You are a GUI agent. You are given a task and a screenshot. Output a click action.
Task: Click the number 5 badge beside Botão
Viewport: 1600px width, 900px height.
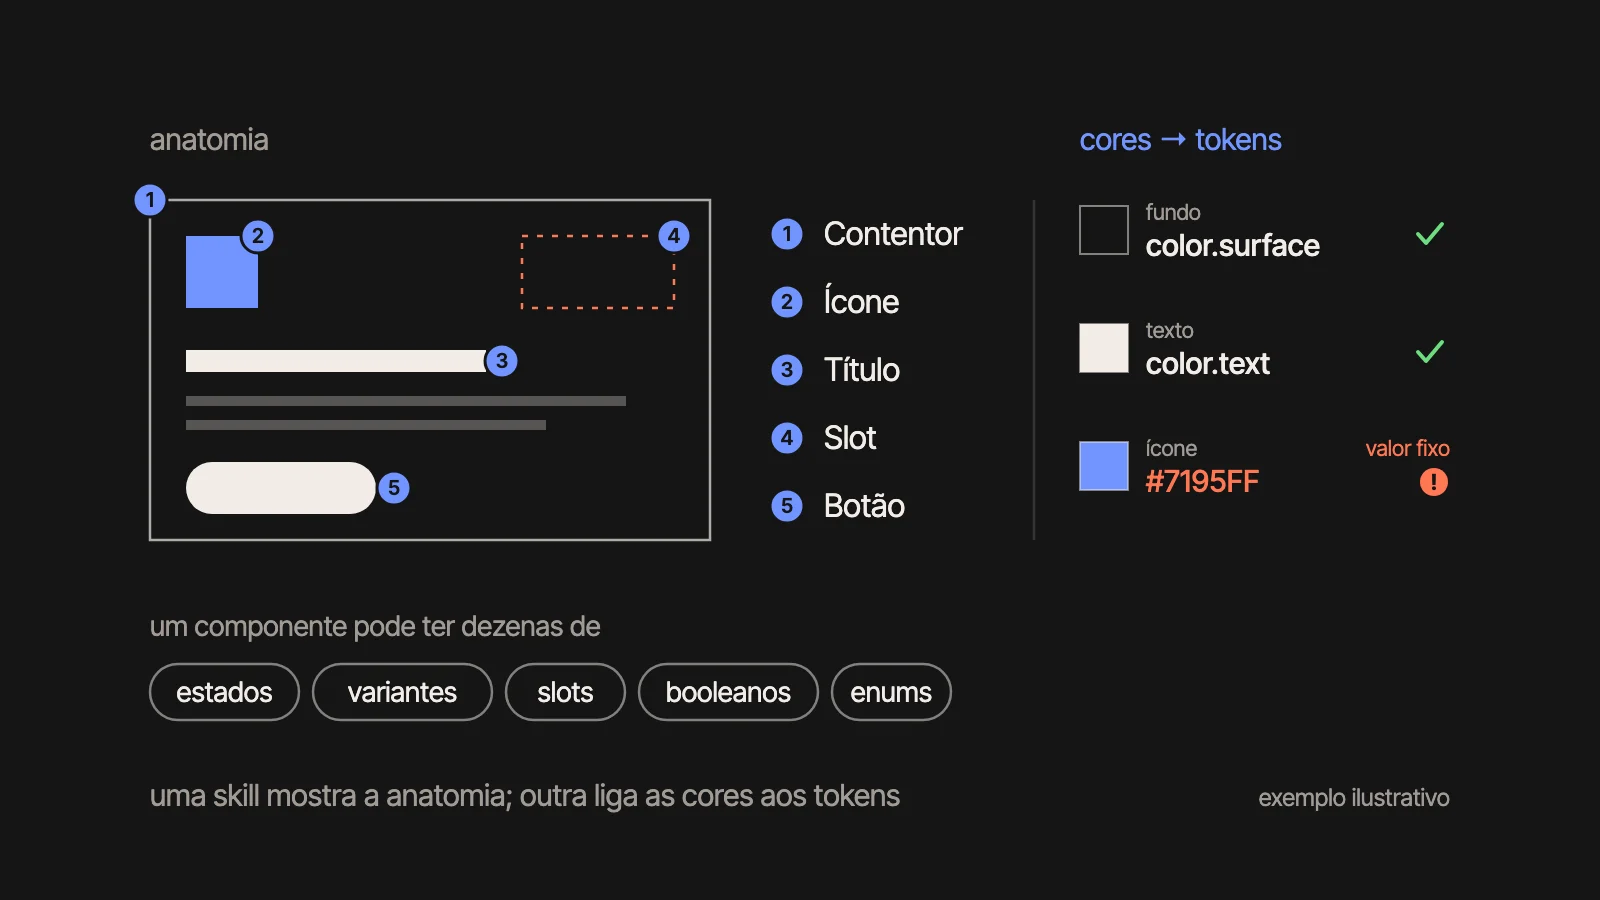[787, 506]
